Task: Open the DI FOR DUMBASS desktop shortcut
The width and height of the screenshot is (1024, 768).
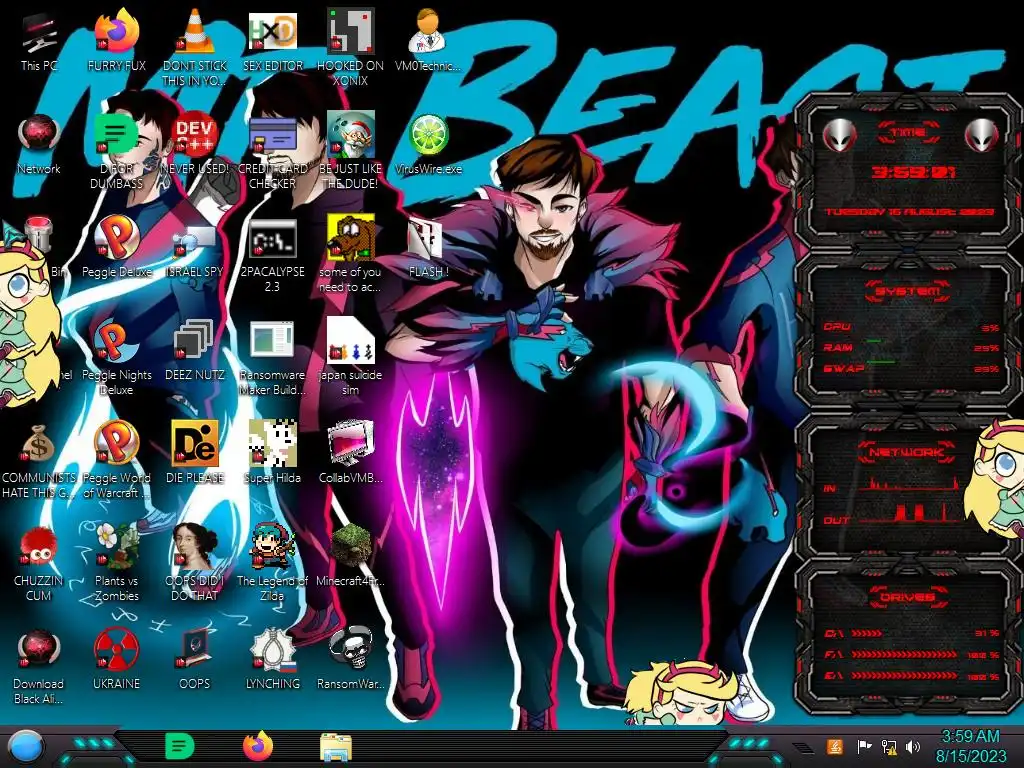Action: pyautogui.click(x=116, y=150)
